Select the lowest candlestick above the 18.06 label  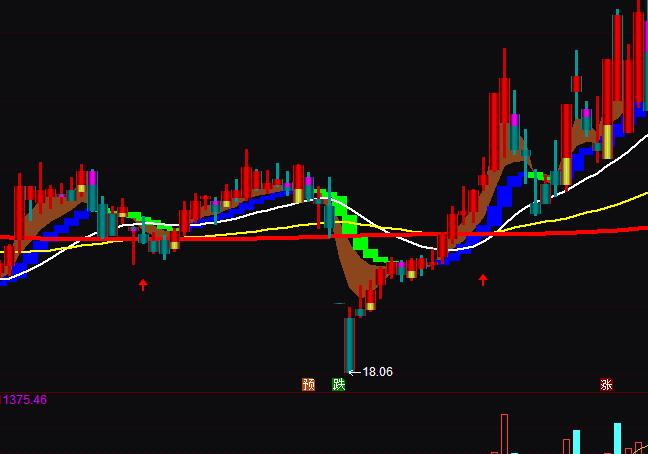pyautogui.click(x=349, y=342)
